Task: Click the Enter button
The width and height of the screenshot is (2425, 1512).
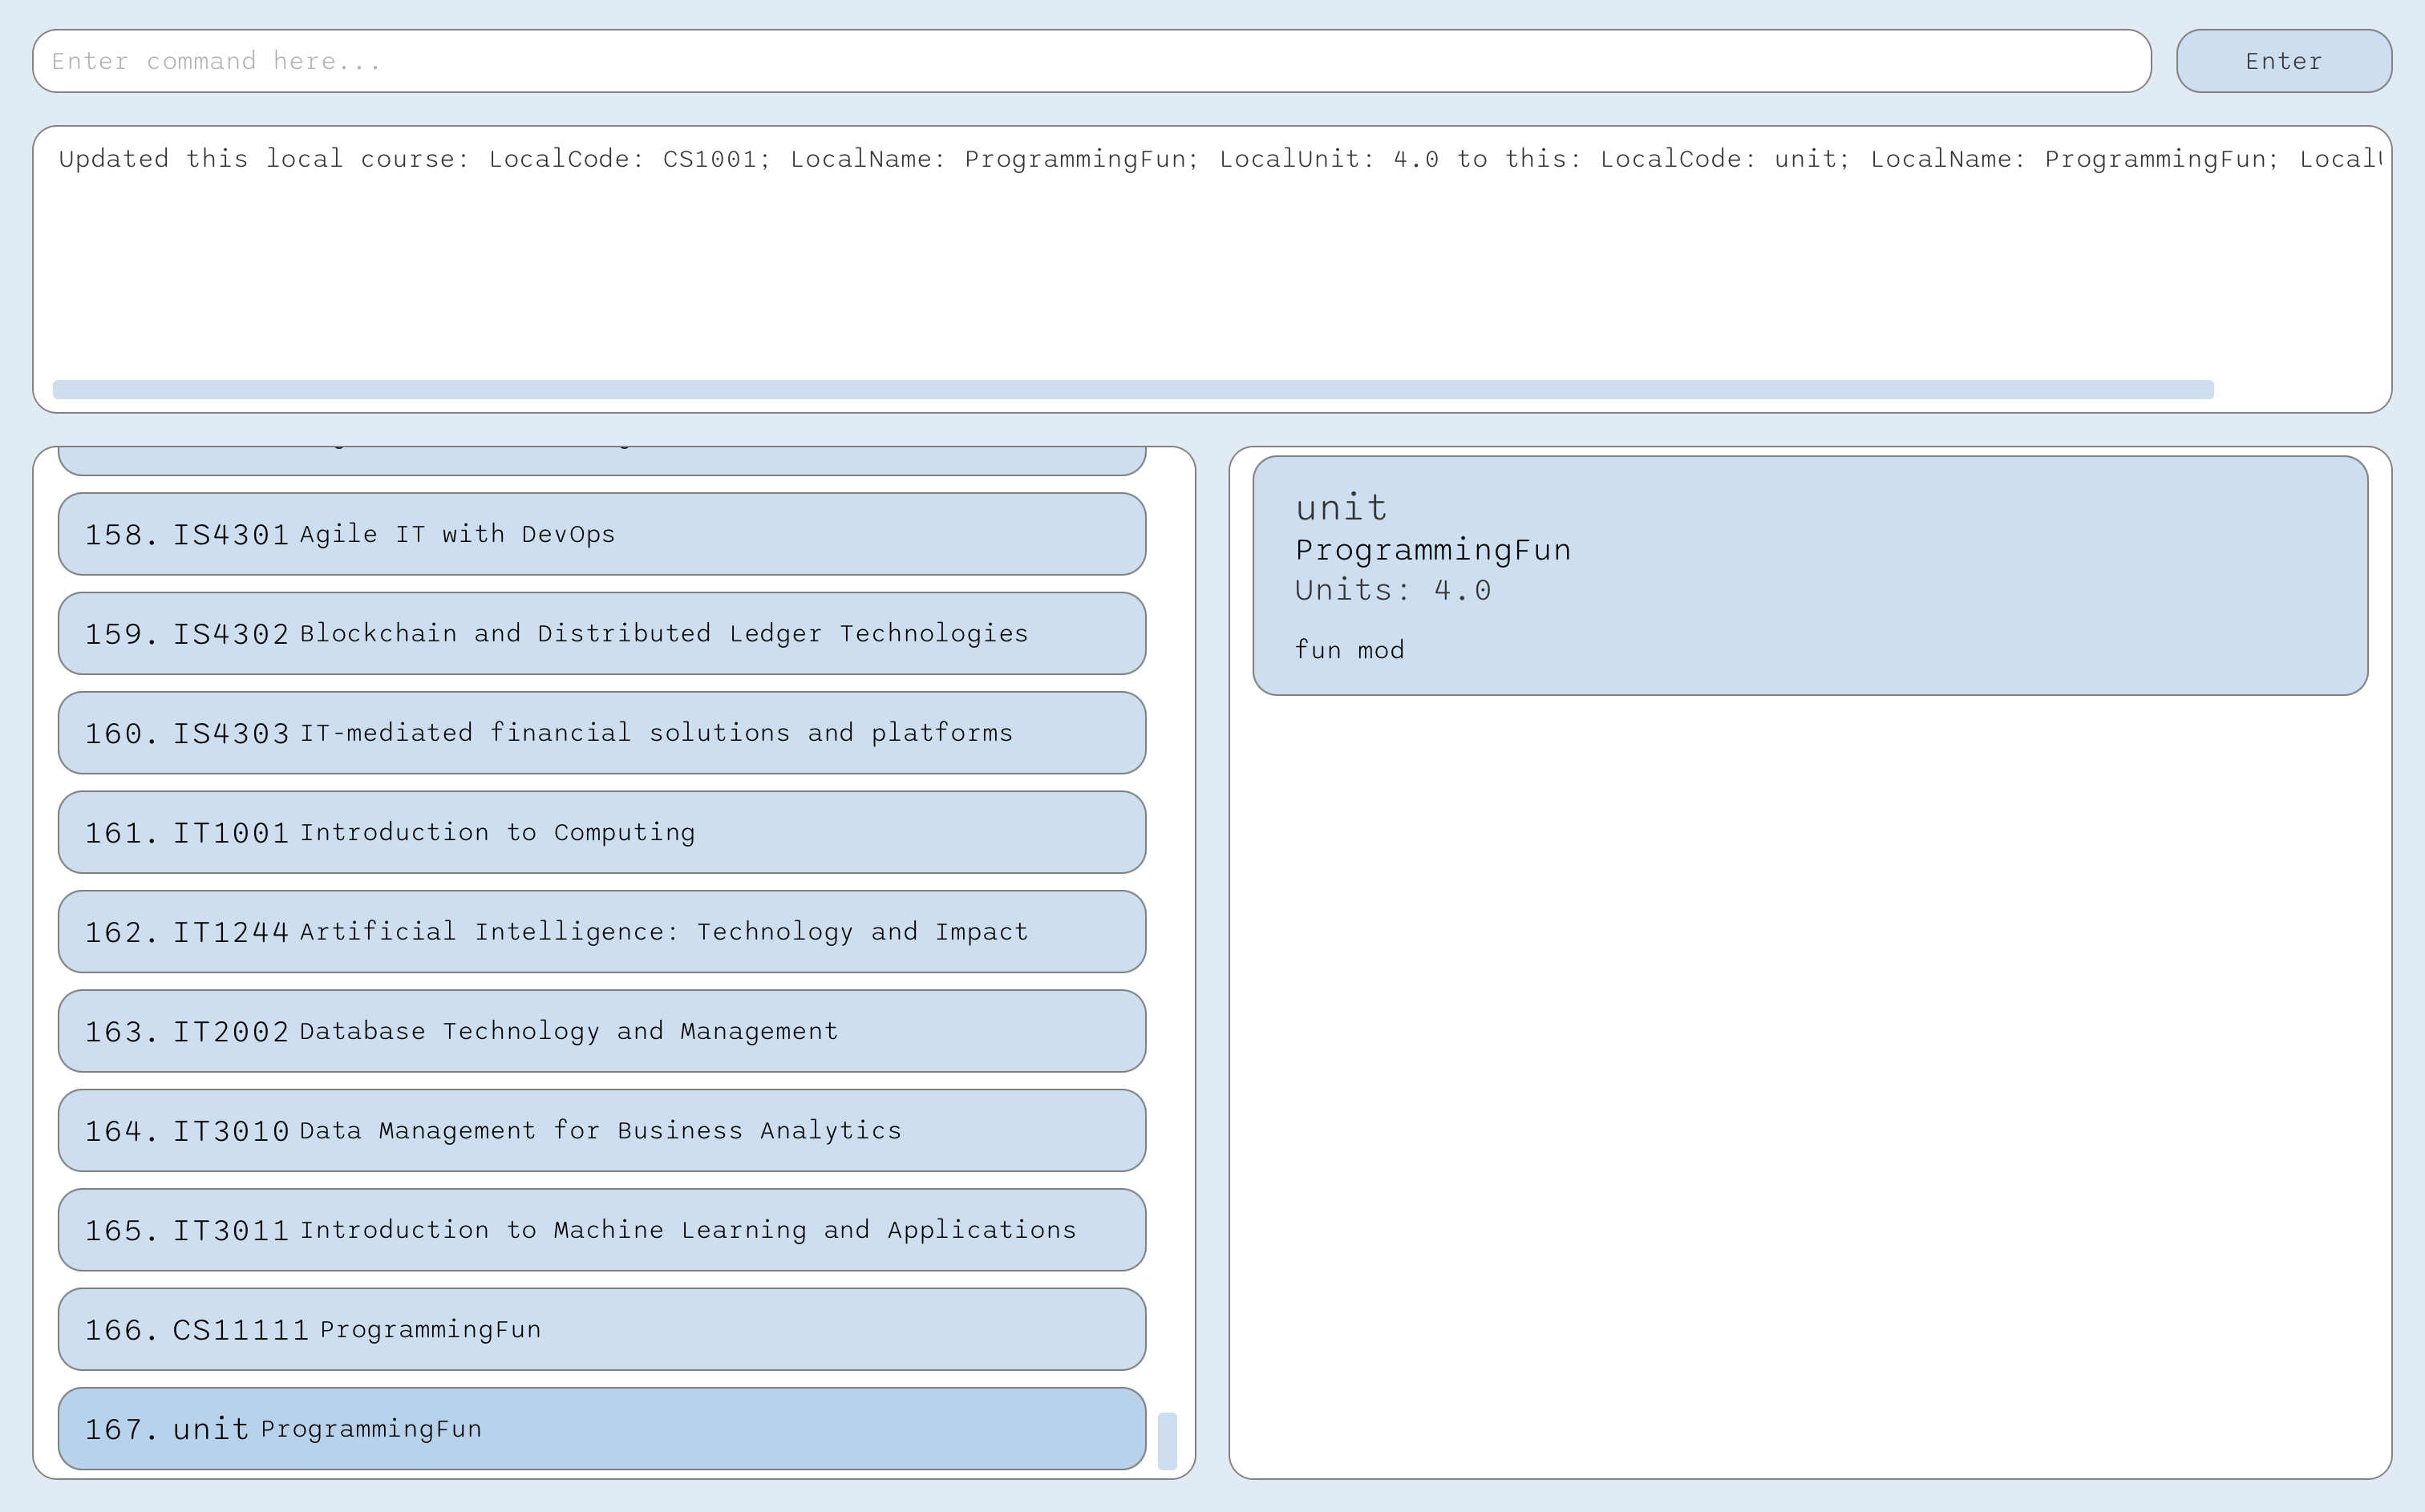Action: [2283, 61]
